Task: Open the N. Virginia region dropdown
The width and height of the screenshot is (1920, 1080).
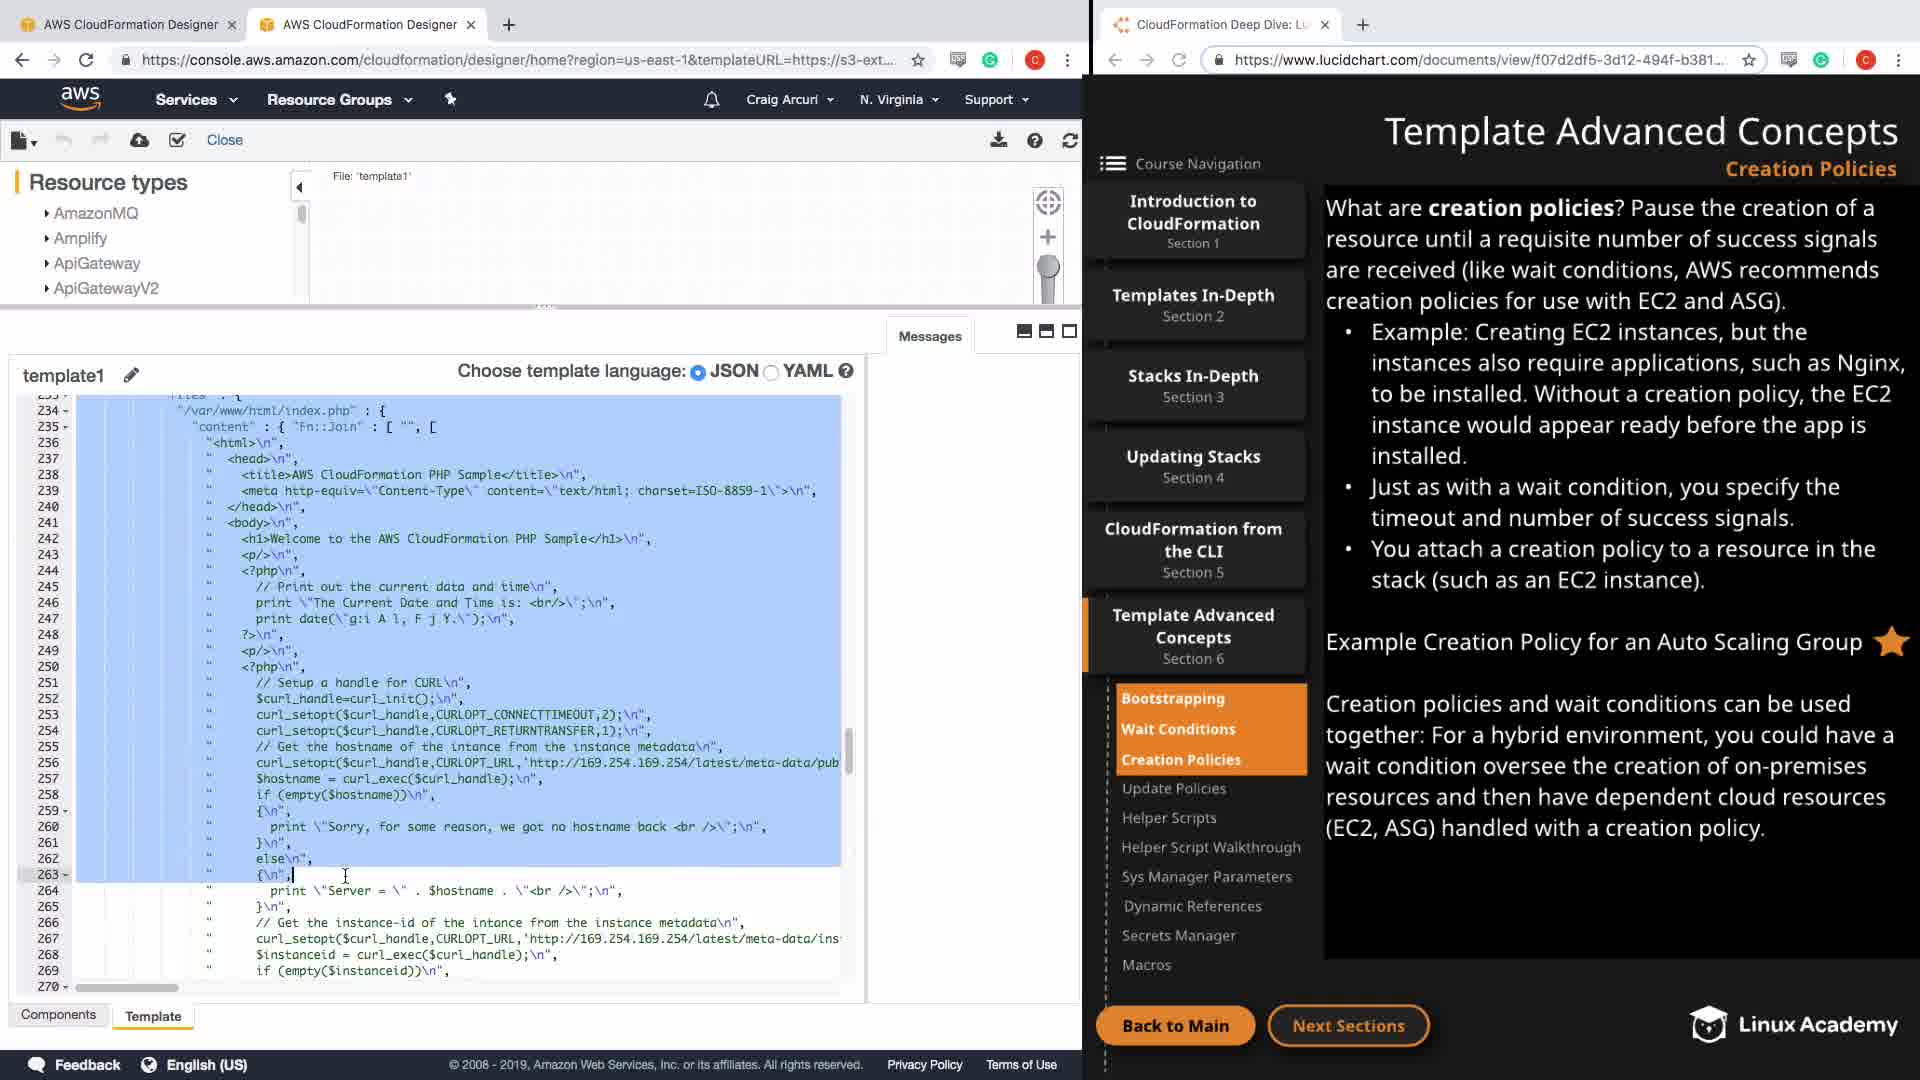Action: click(x=899, y=100)
